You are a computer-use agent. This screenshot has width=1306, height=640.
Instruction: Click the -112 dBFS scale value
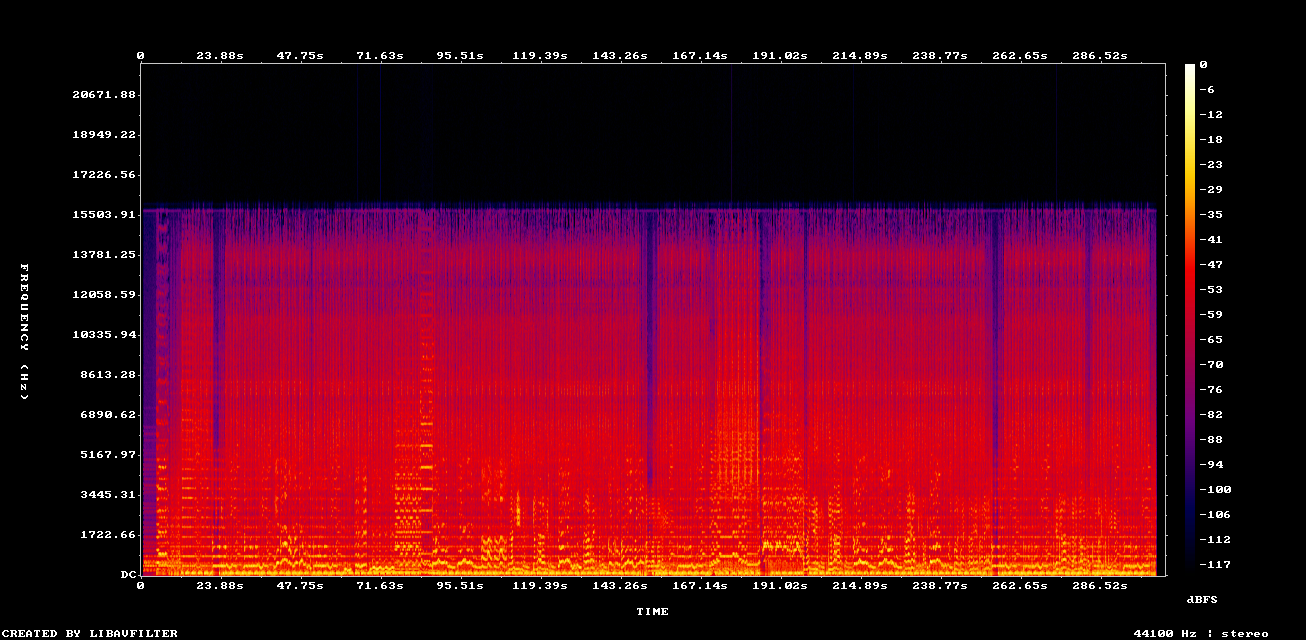(x=1215, y=539)
